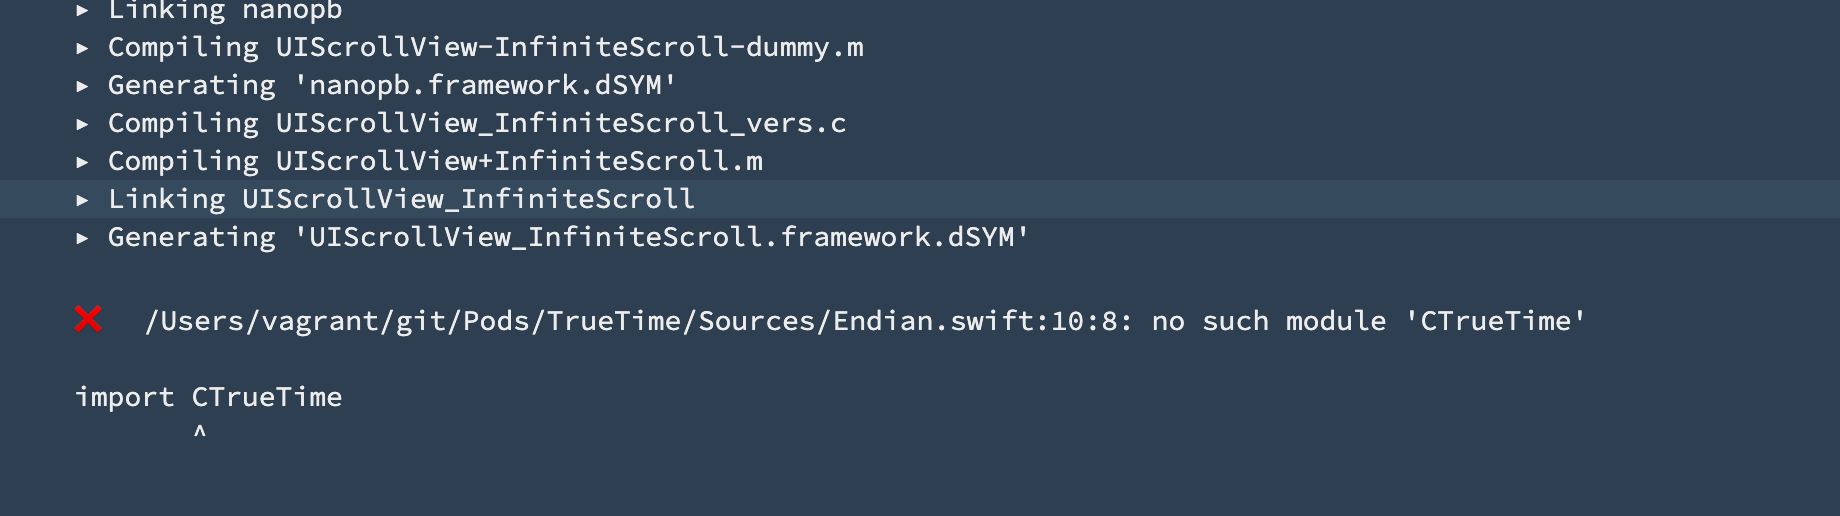Screen dimensions: 1840x516
Task: Select 'Linking UIScrollView_InfiniteScroll' highlighted row text
Action: pos(401,199)
